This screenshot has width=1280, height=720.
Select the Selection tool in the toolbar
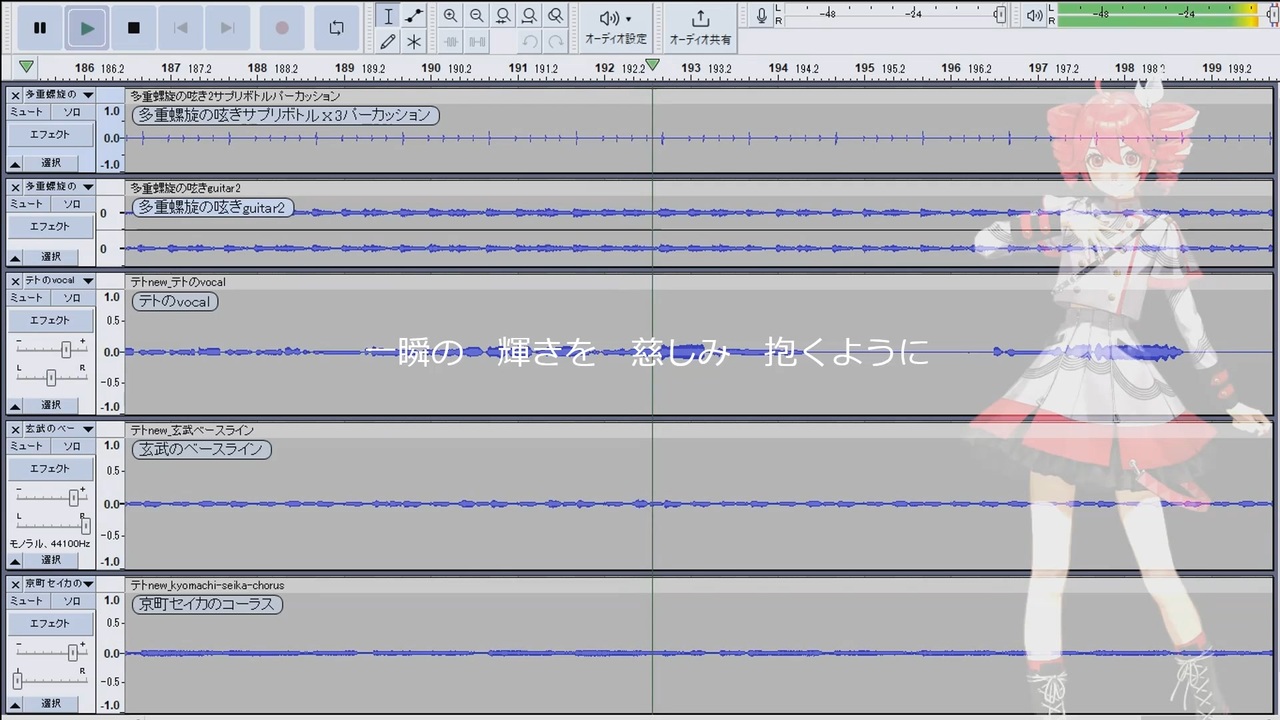pyautogui.click(x=388, y=15)
